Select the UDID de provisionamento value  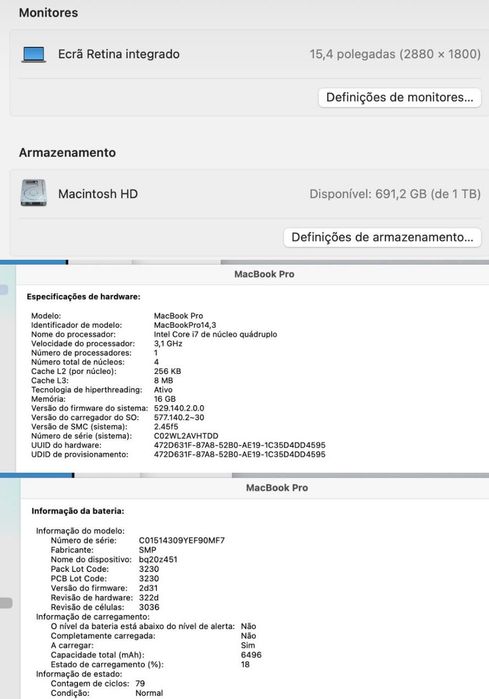(x=239, y=455)
